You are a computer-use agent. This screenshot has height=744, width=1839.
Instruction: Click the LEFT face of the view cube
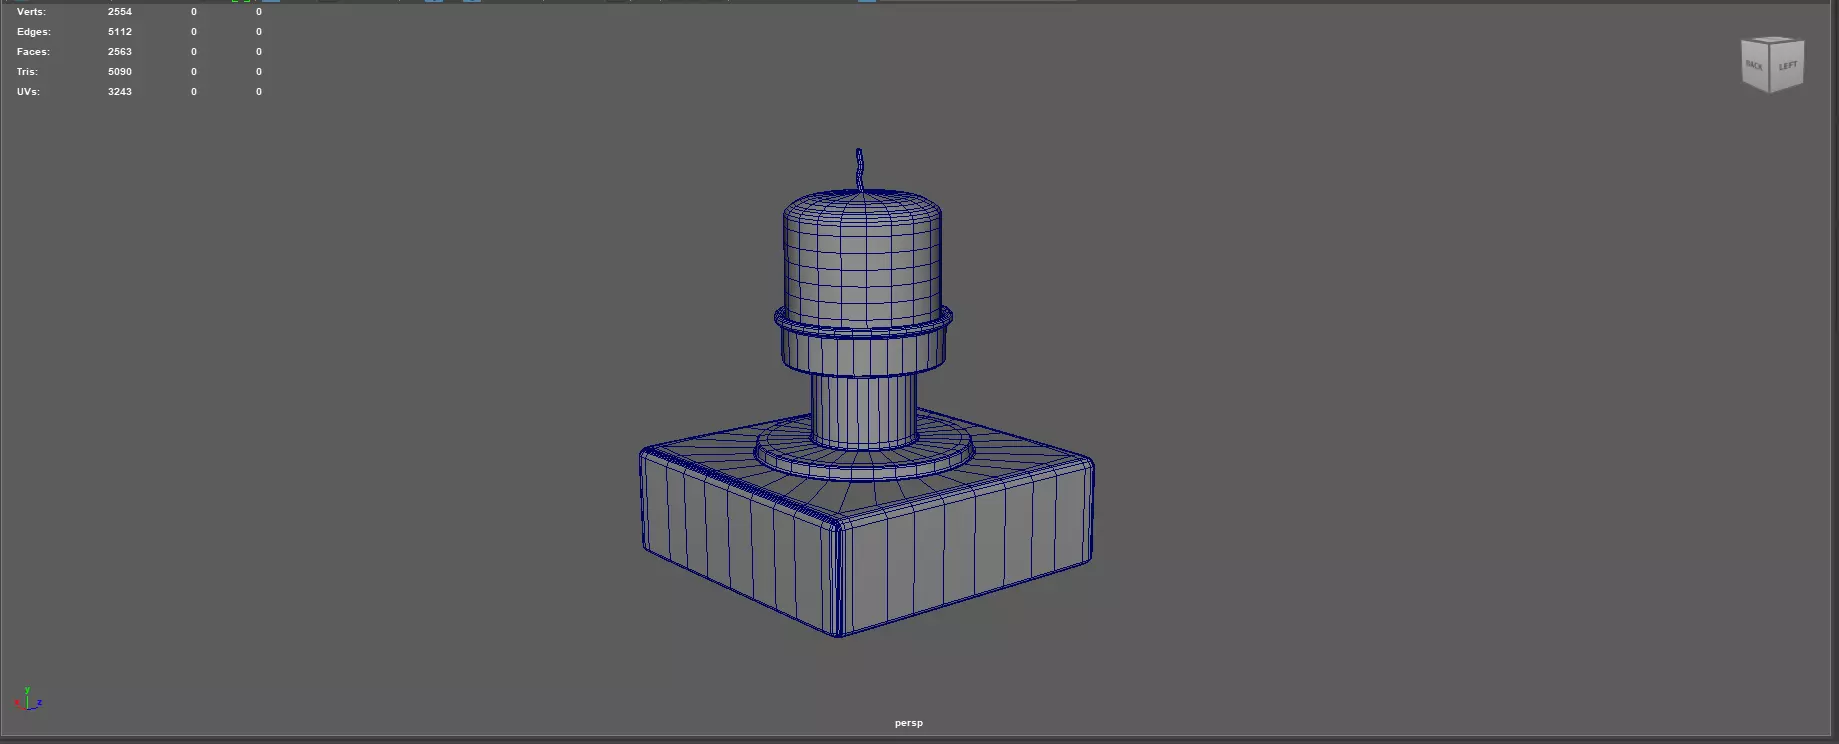click(1787, 66)
